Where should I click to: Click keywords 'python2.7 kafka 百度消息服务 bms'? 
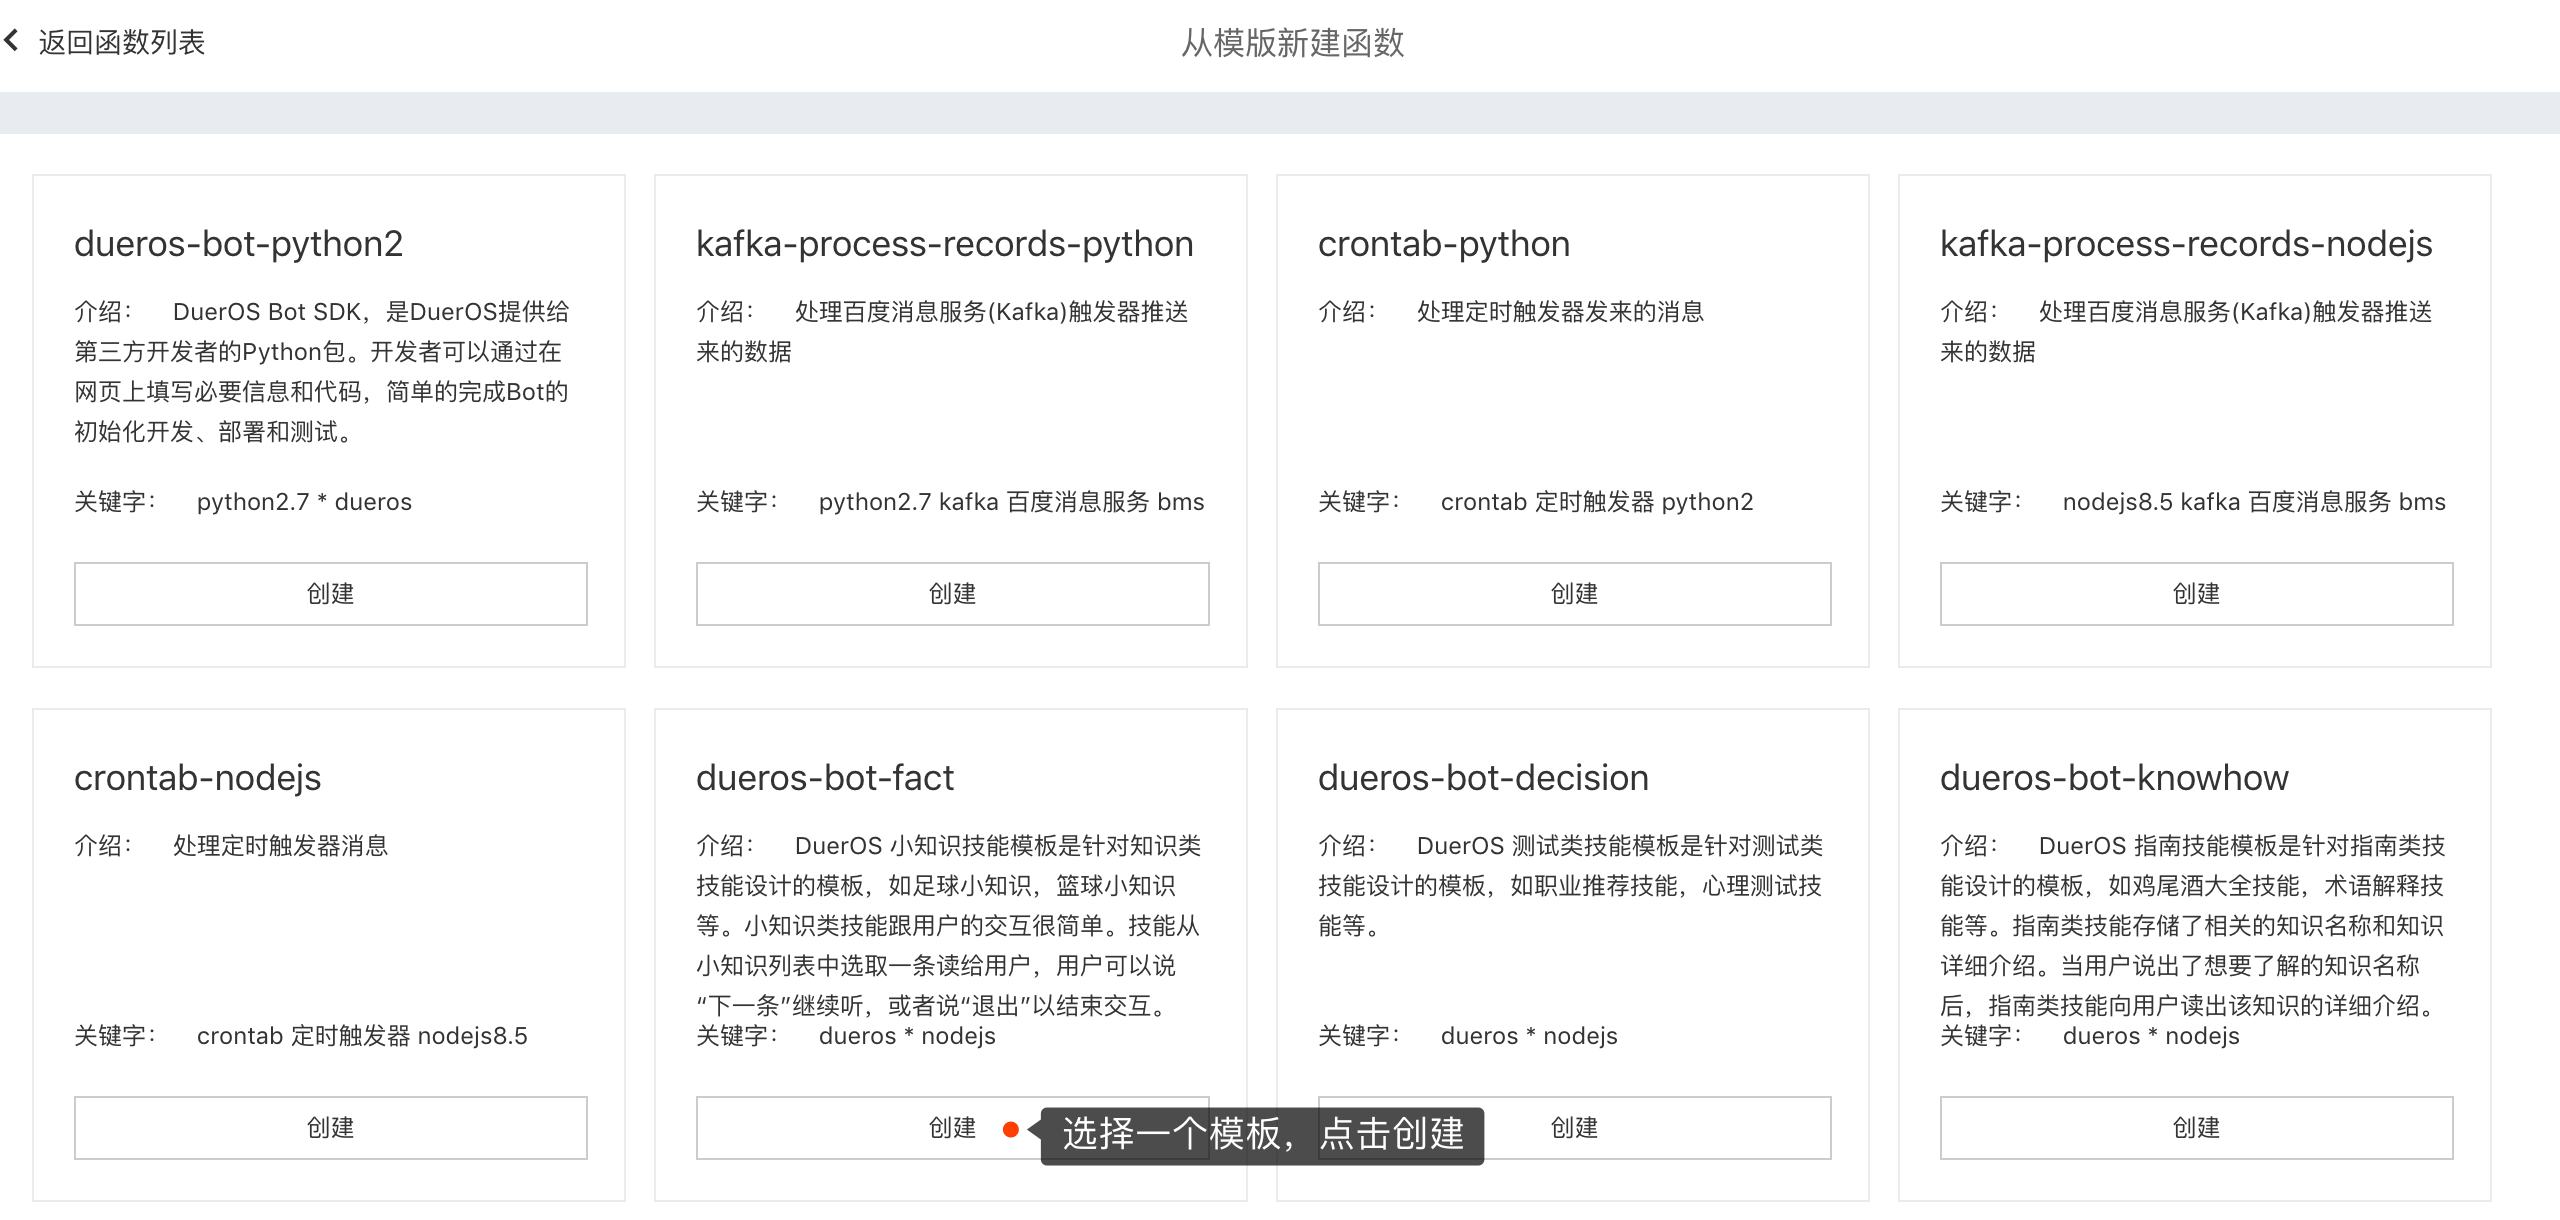pyautogui.click(x=1011, y=502)
